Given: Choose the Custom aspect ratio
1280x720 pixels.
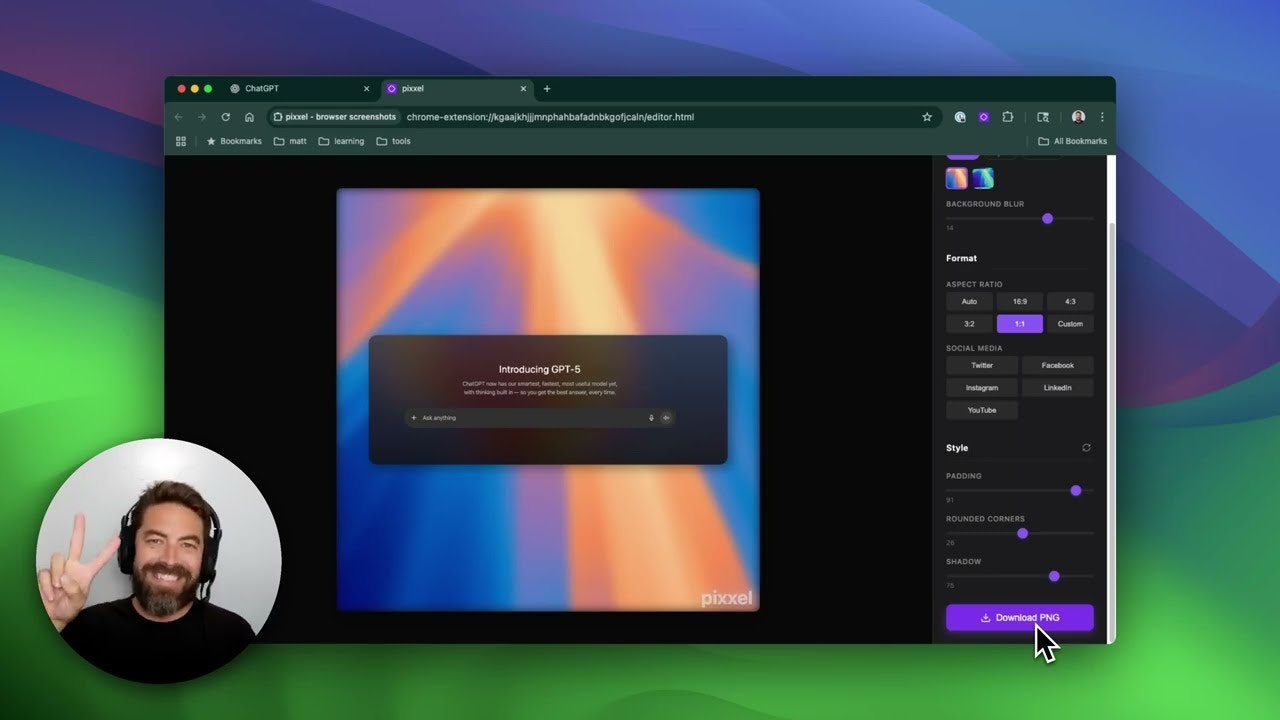Looking at the screenshot, I should [1070, 324].
